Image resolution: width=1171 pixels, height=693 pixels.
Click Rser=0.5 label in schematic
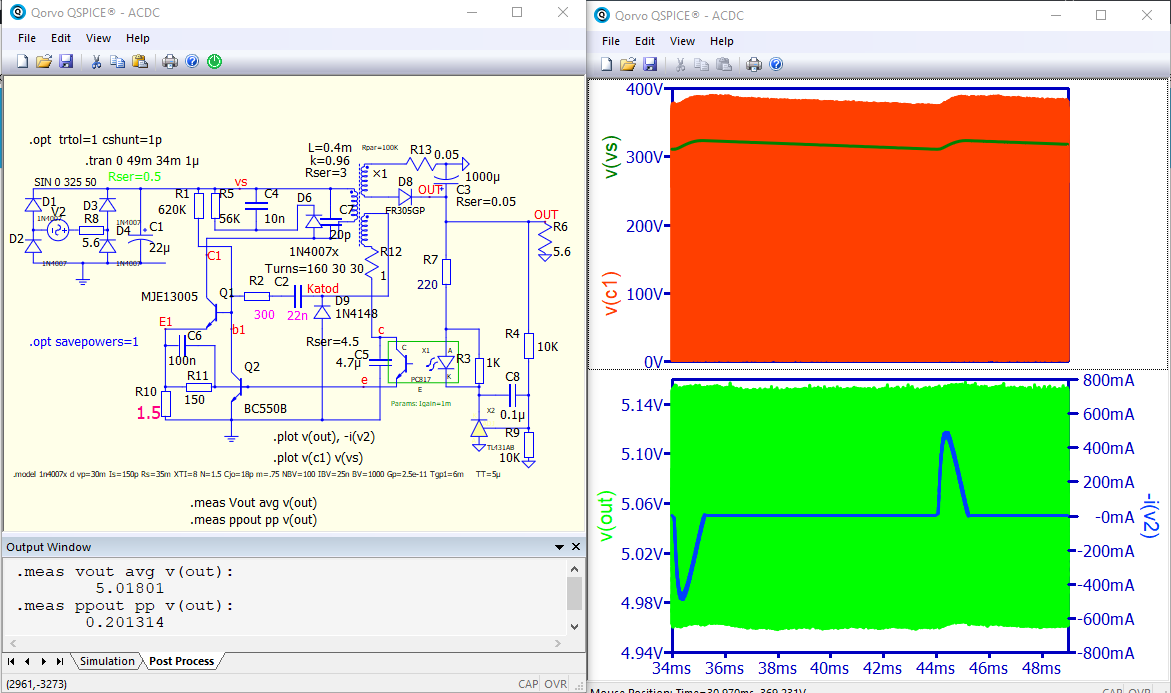(134, 177)
